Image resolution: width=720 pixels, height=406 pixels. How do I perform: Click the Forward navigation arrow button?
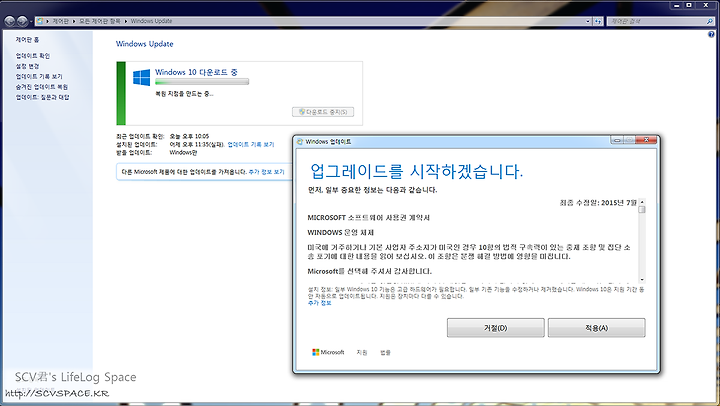(22, 21)
